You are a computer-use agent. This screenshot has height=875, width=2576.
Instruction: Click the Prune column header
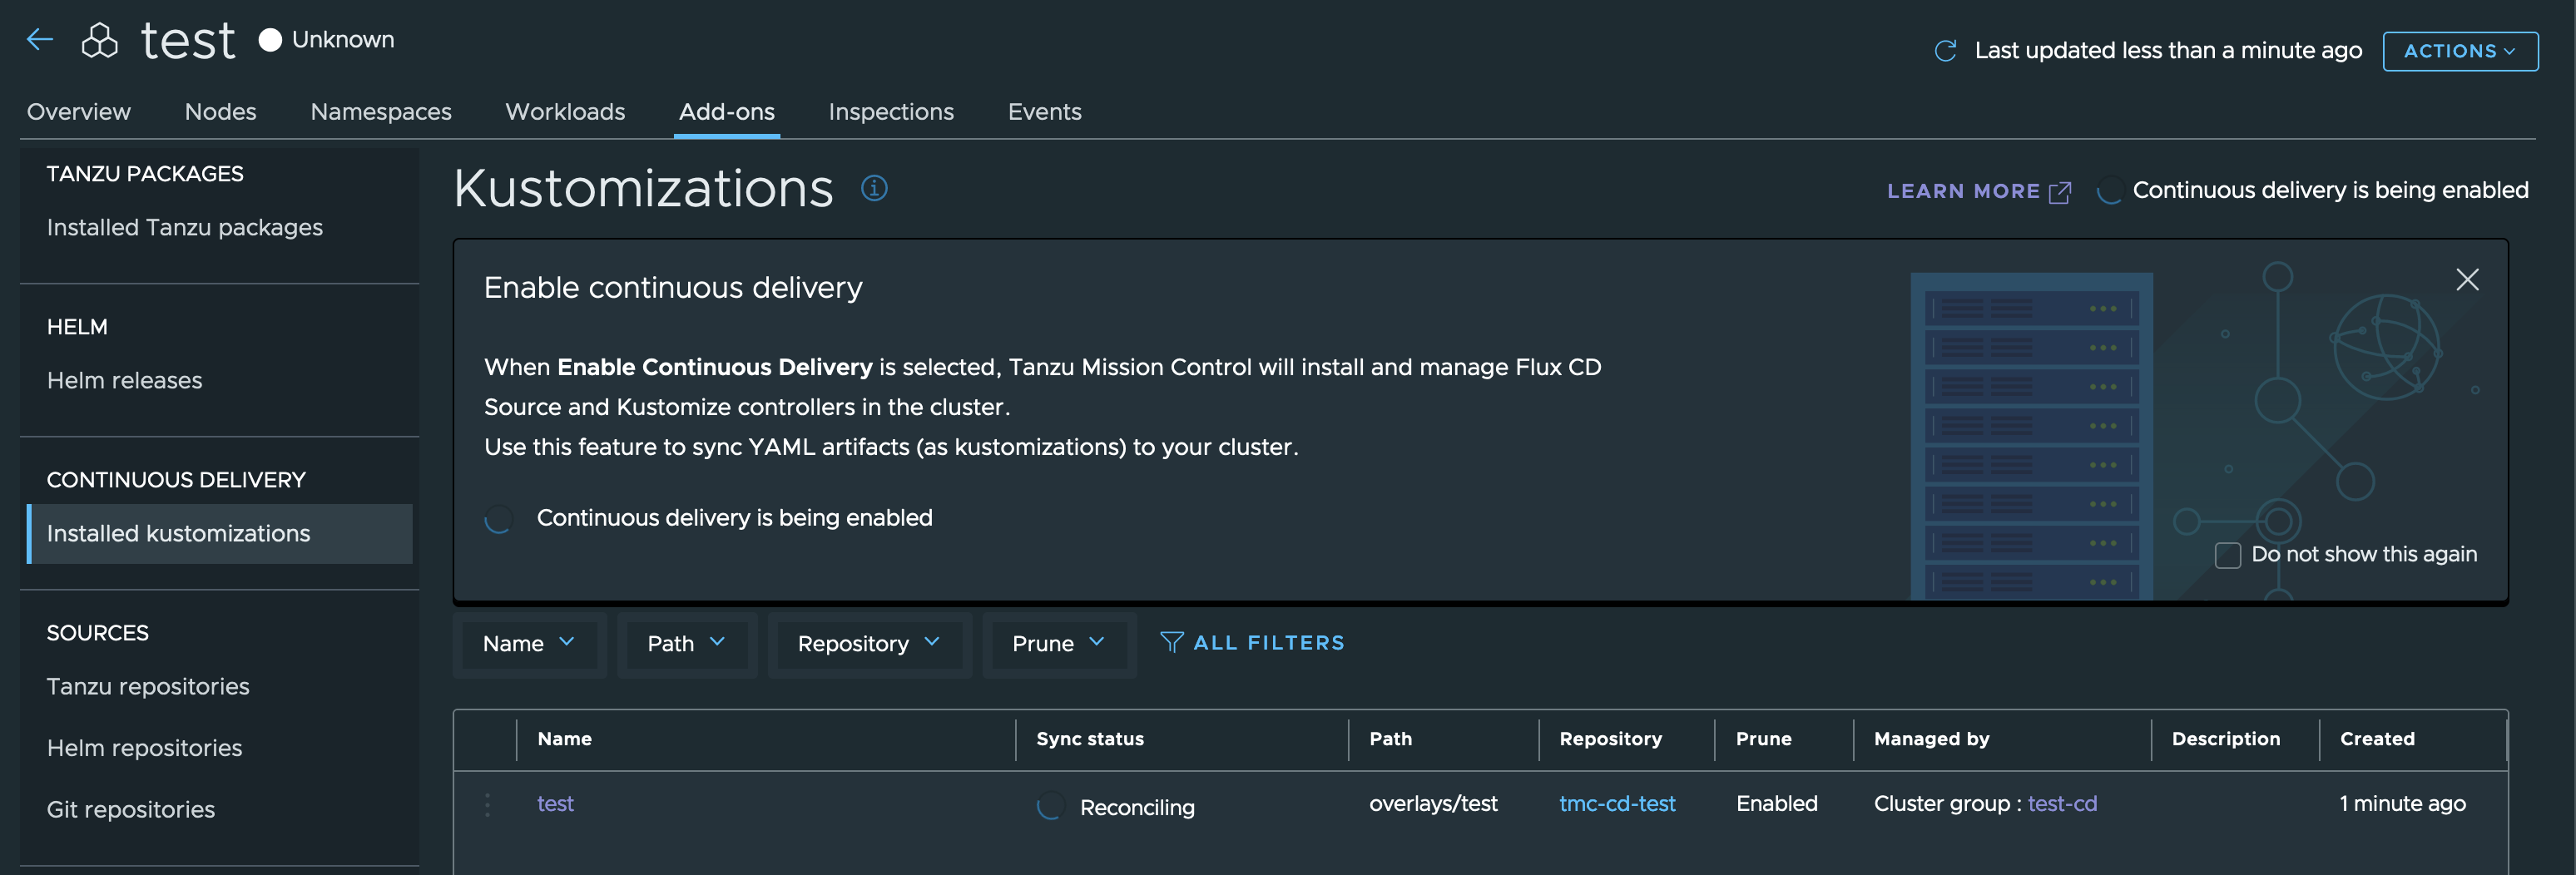1763,739
